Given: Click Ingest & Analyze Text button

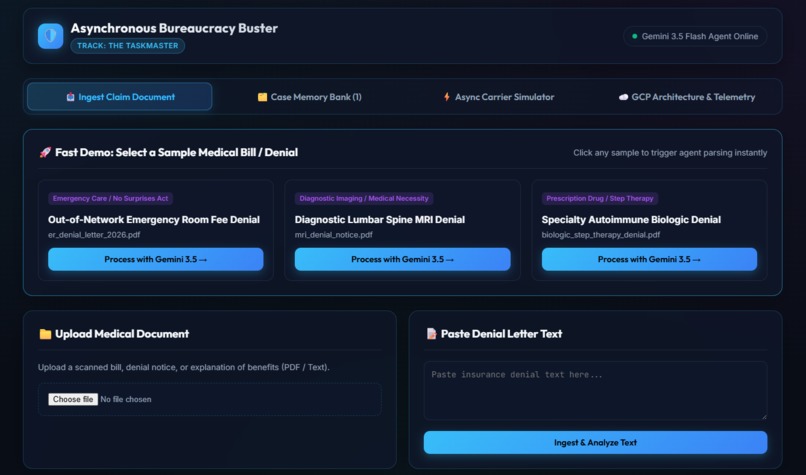Looking at the screenshot, I should coord(595,443).
